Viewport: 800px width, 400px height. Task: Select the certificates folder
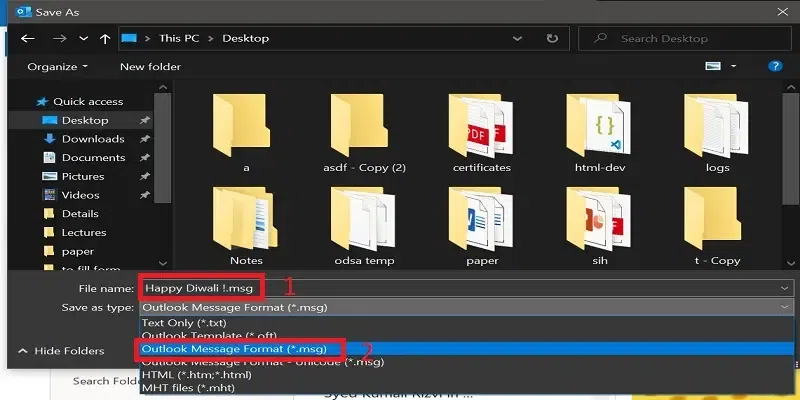click(482, 134)
